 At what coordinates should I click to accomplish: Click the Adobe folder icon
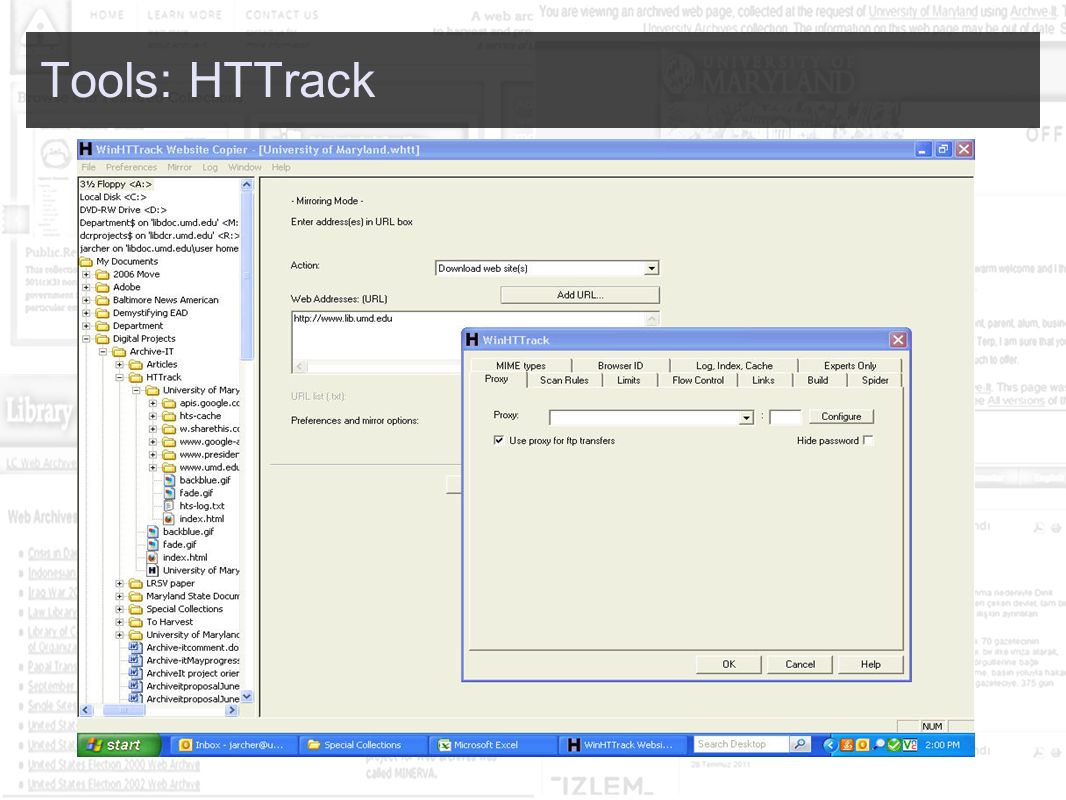point(102,288)
